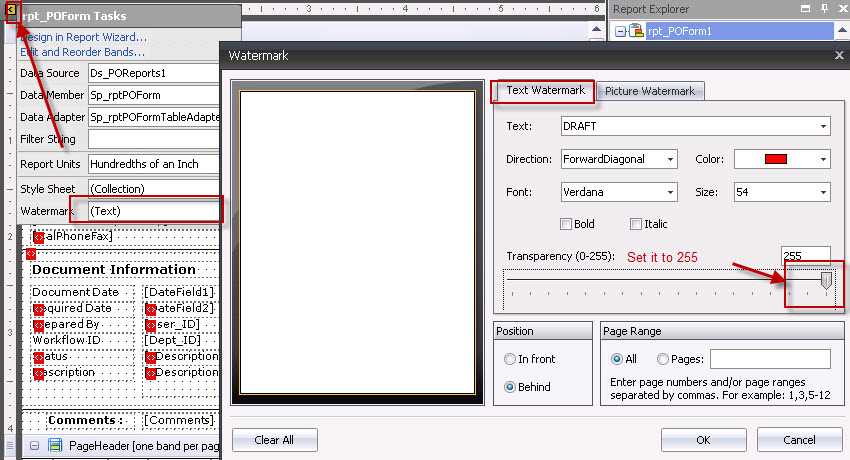
Task: Enable the Italic checkbox
Action: [636, 224]
